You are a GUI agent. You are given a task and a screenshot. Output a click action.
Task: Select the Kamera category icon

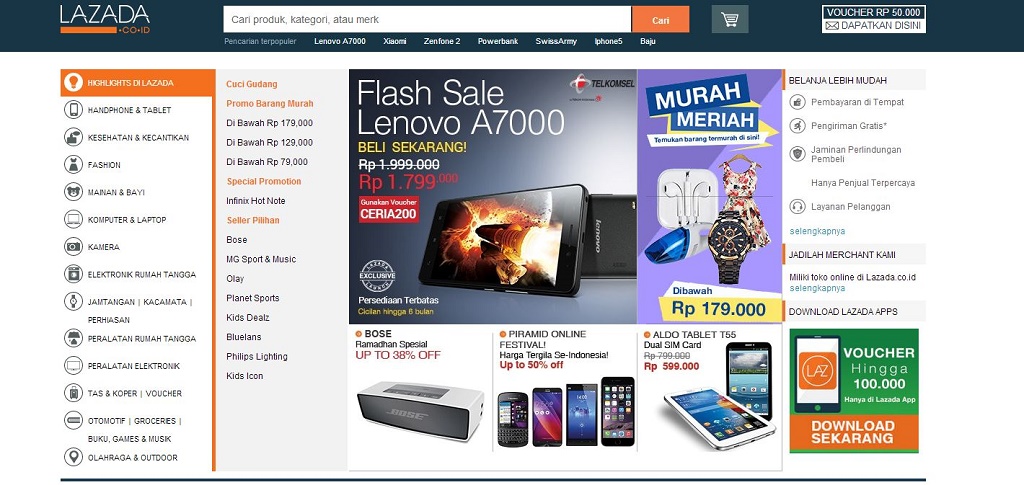click(x=73, y=247)
